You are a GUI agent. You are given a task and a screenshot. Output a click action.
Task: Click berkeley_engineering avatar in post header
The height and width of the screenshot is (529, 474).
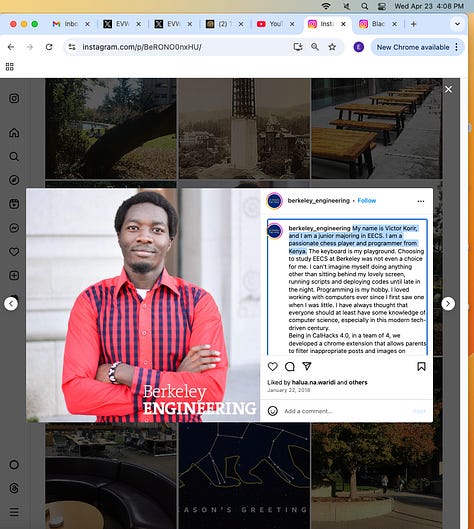[x=275, y=201]
